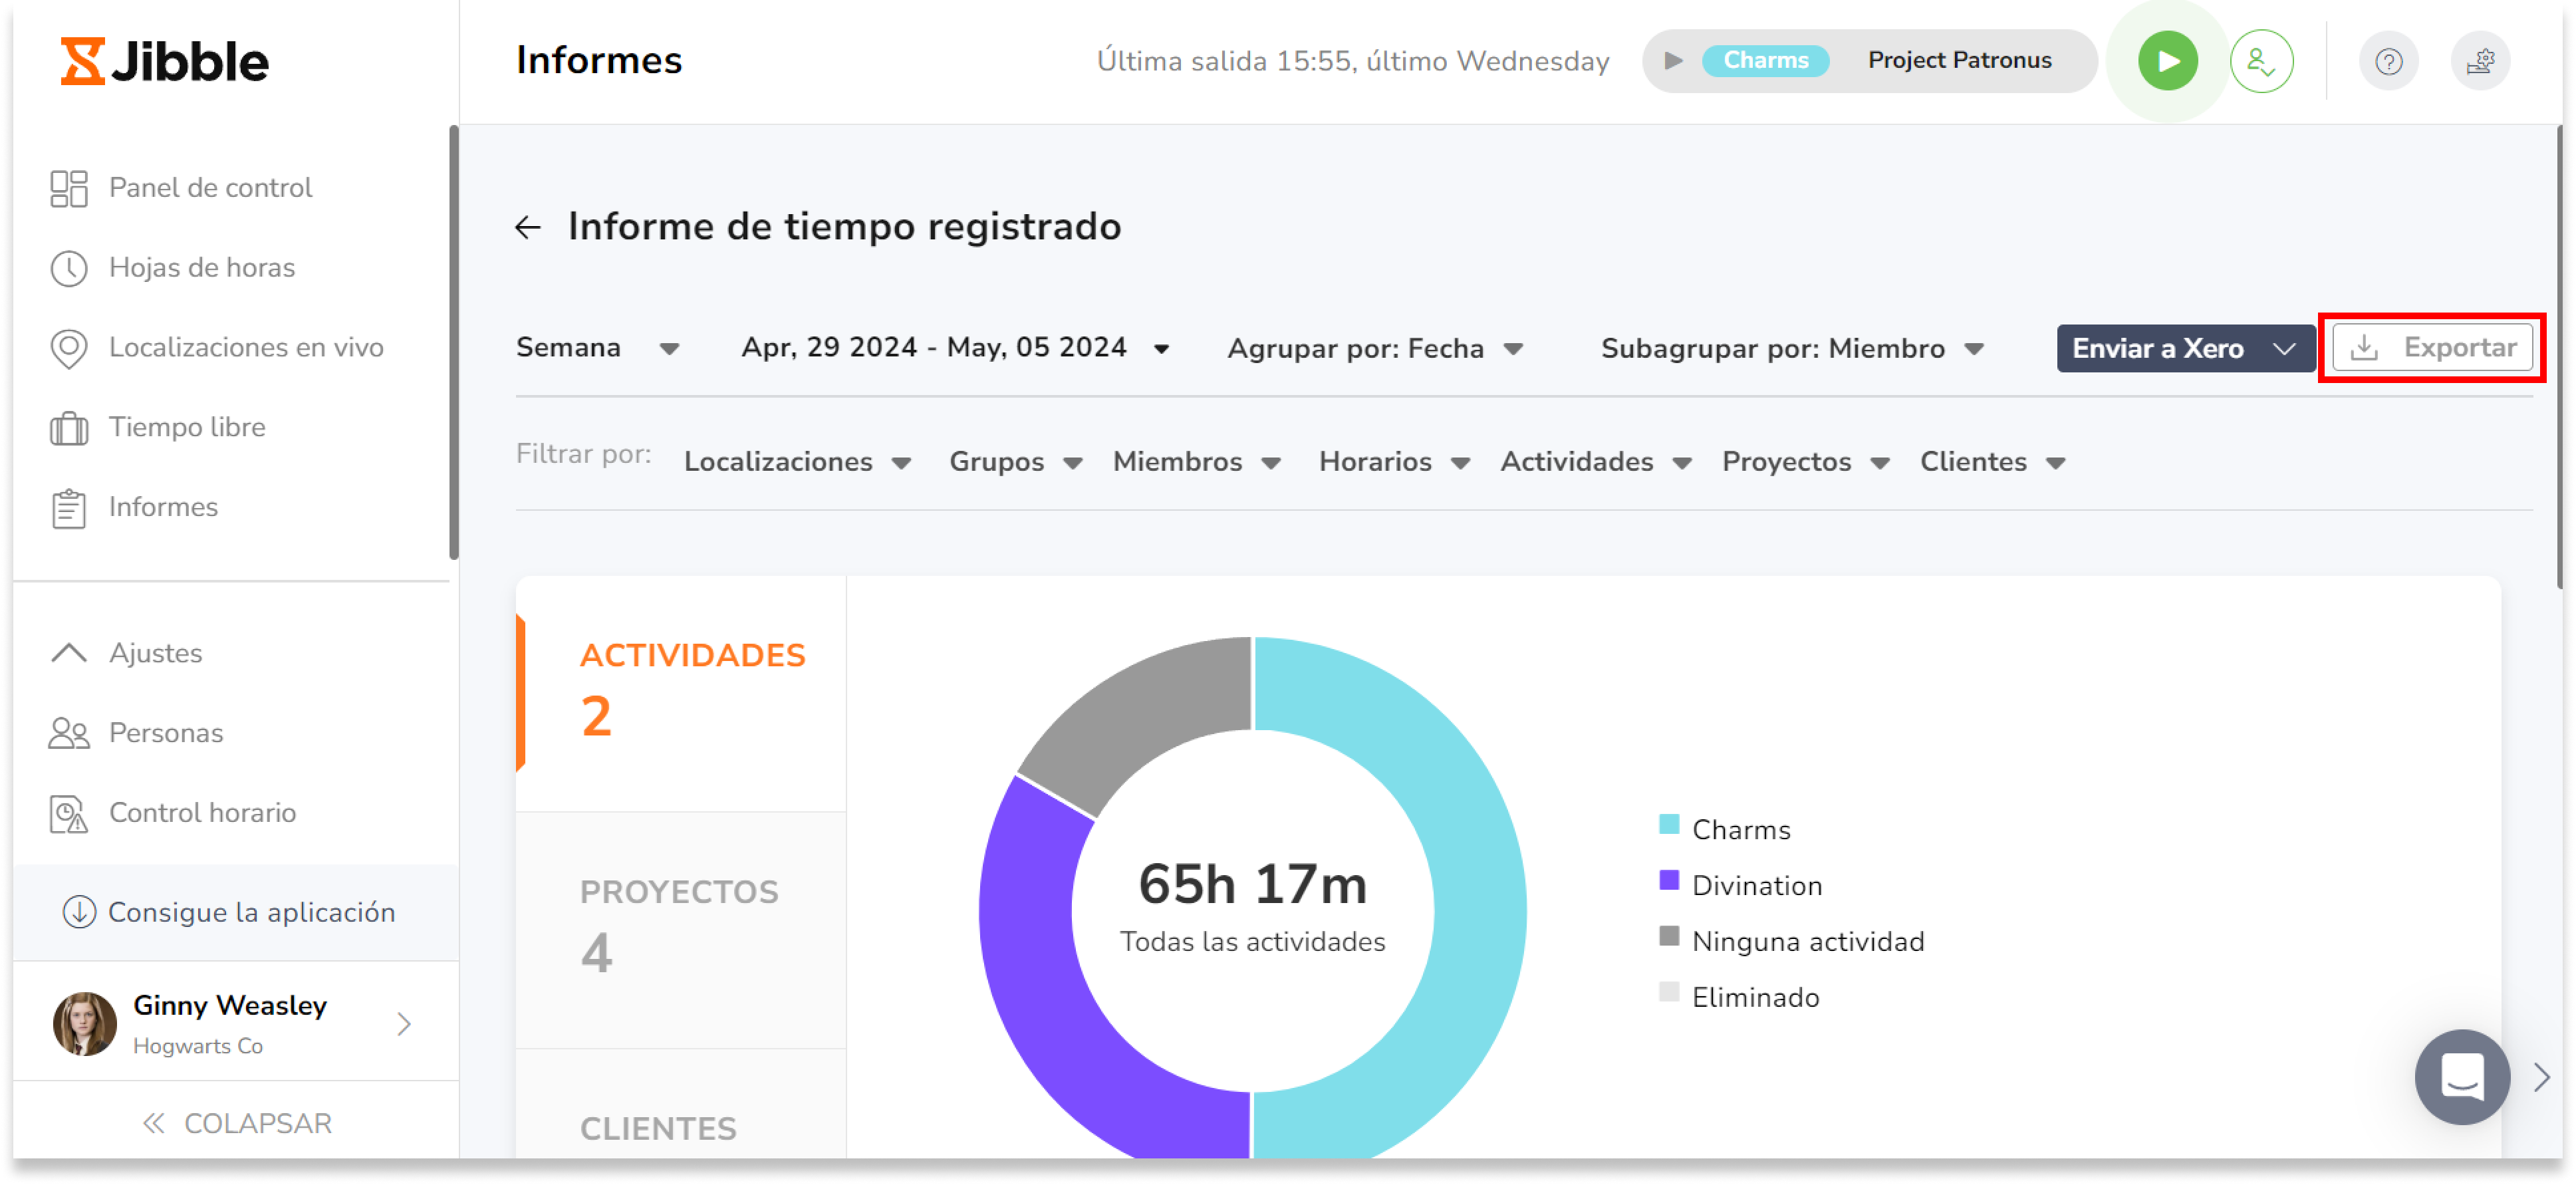Viewport: 2576px width, 1185px height.
Task: Click Charms cyan legend swatch
Action: coord(1669,825)
